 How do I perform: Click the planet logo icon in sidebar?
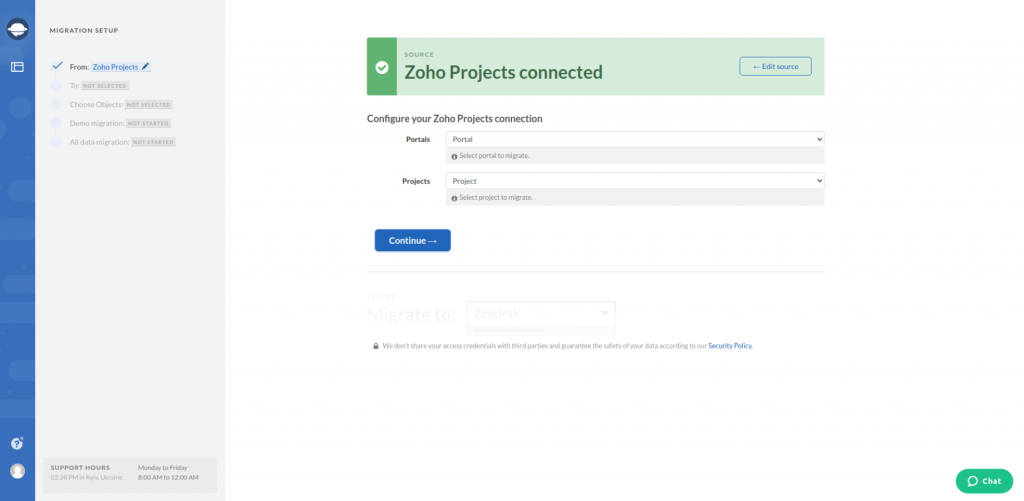(17, 29)
